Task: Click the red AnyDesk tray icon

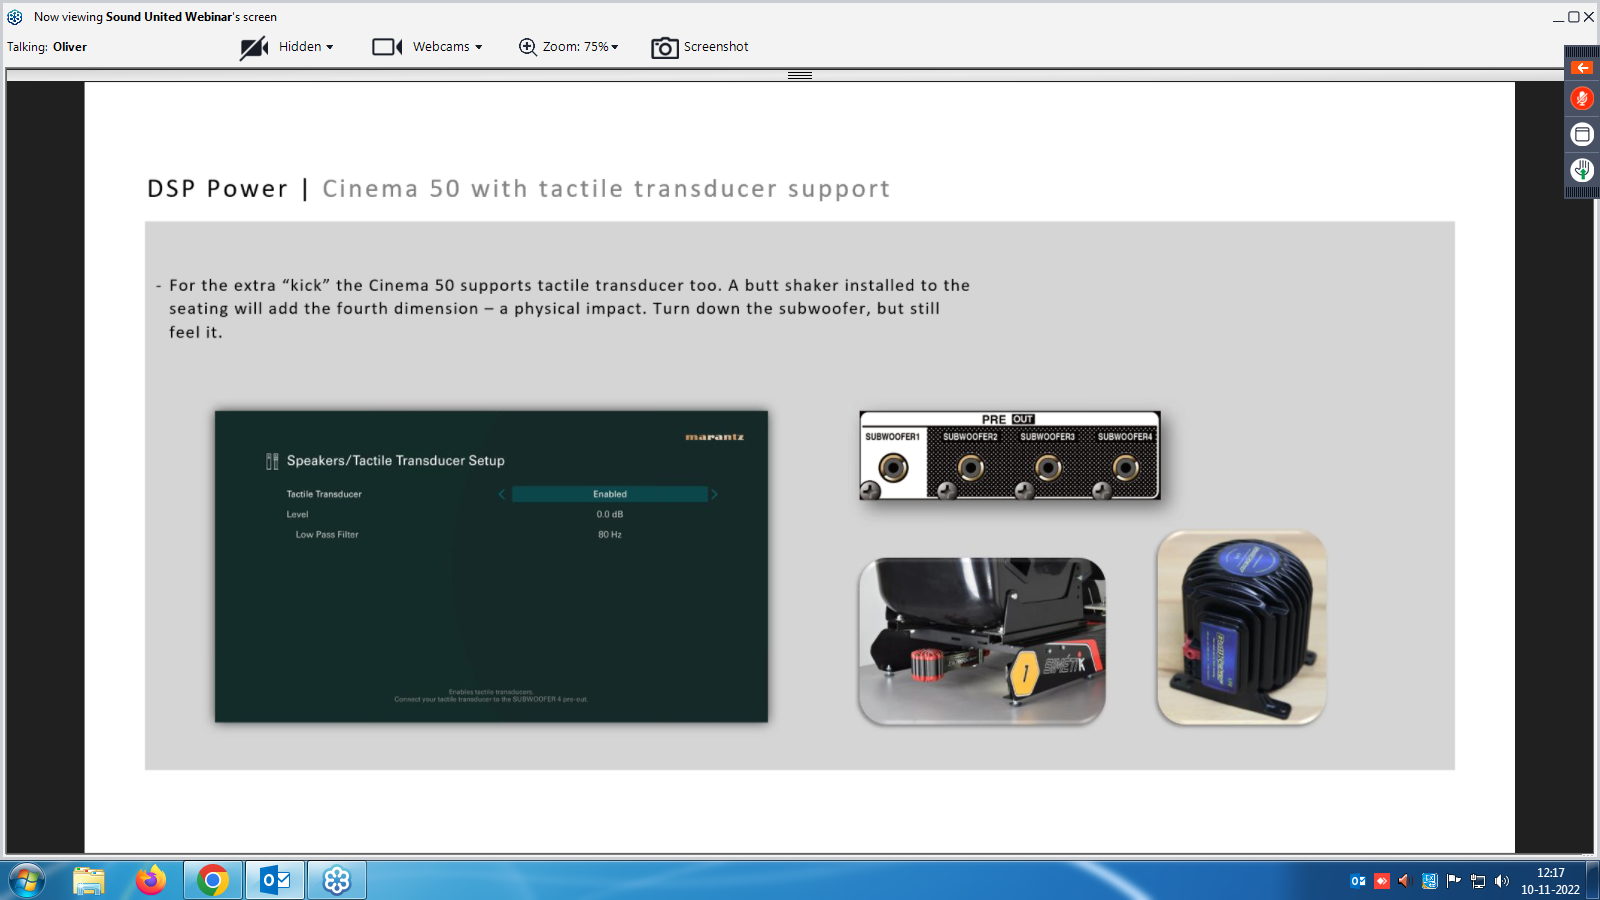Action: pyautogui.click(x=1382, y=881)
